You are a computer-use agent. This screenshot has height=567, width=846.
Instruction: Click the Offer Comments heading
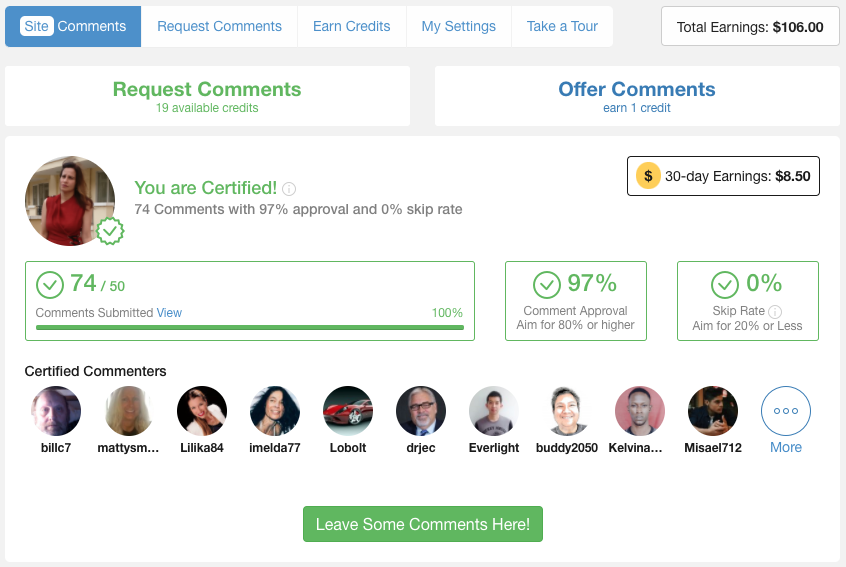click(637, 90)
